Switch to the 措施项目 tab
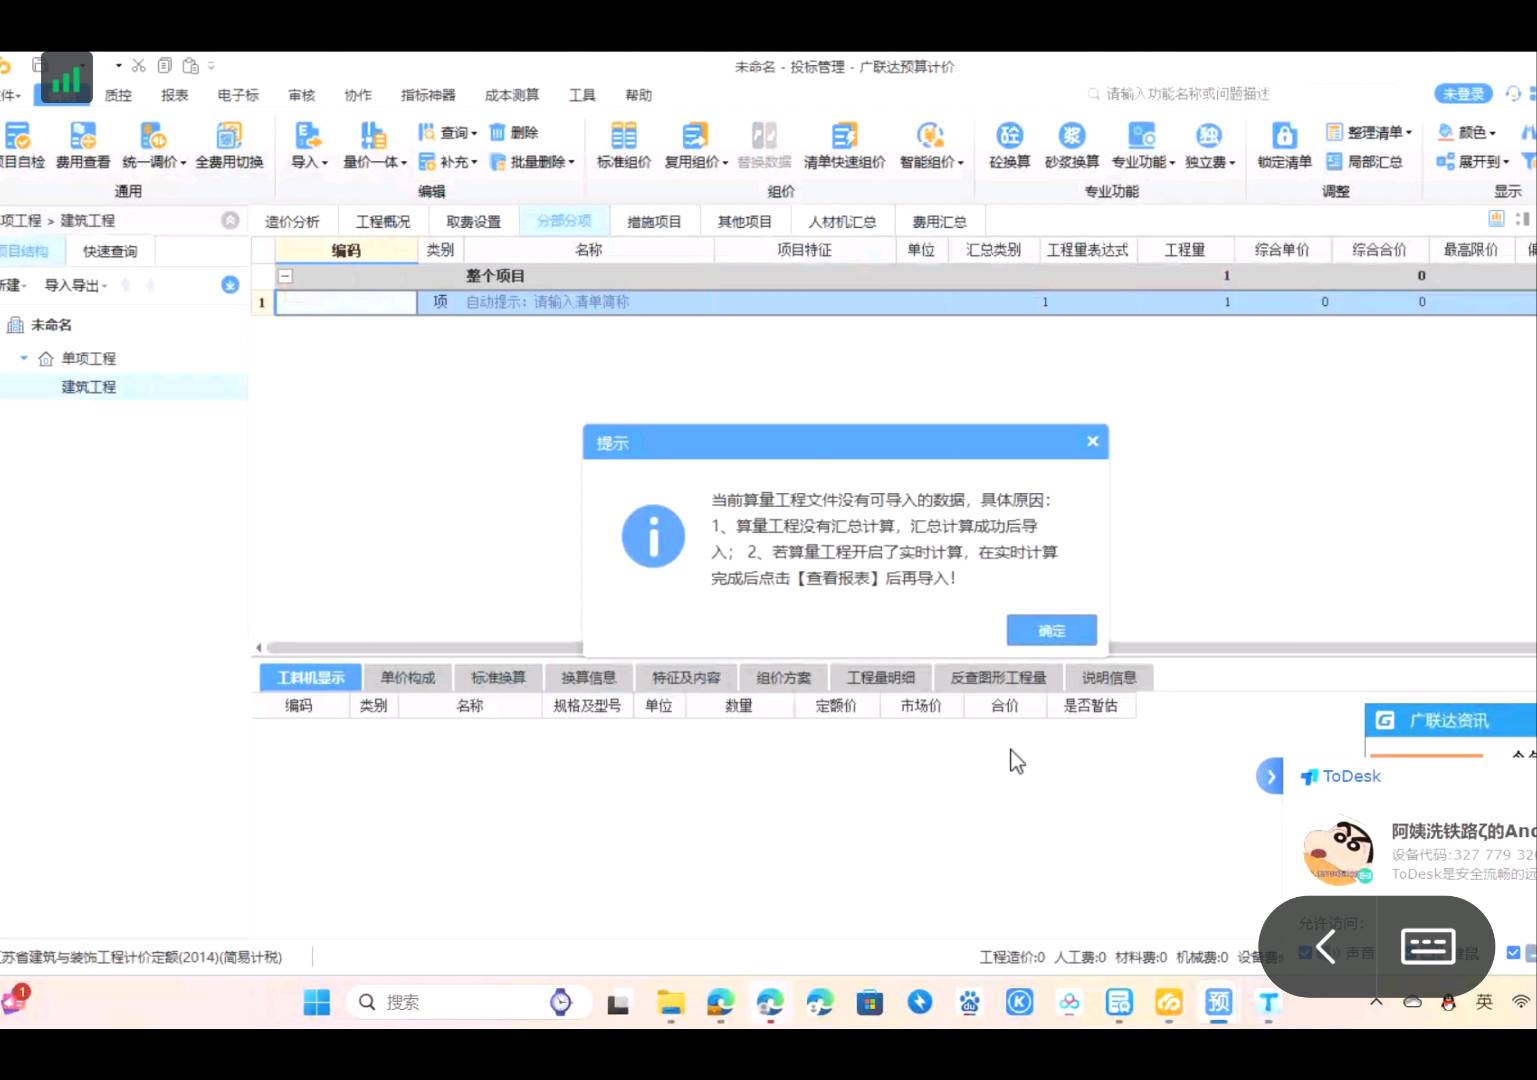 pyautogui.click(x=654, y=221)
